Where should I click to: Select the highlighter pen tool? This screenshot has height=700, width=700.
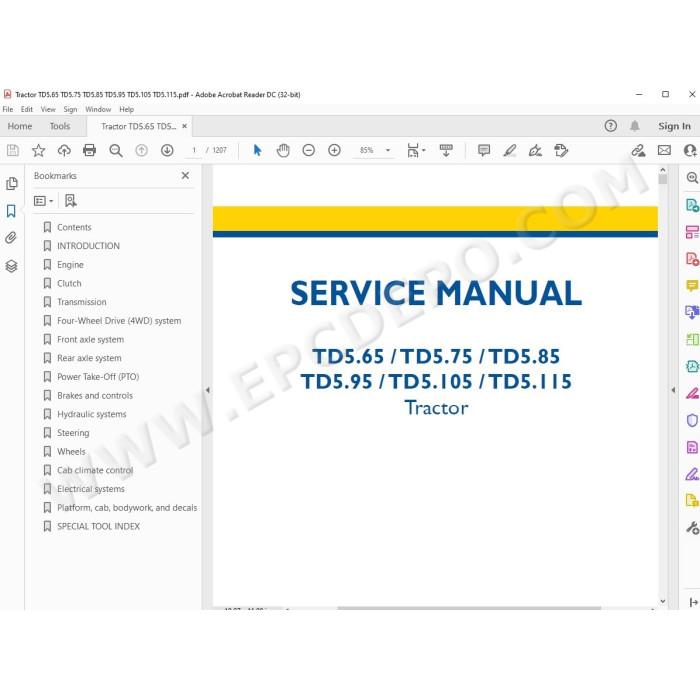(x=510, y=150)
